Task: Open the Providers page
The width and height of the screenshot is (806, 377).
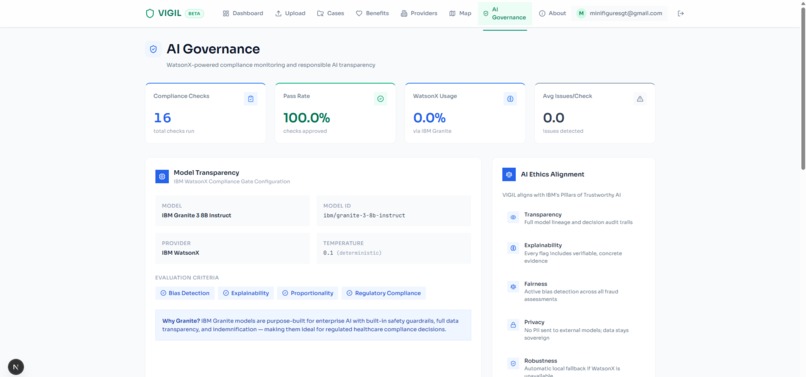Action: click(419, 13)
